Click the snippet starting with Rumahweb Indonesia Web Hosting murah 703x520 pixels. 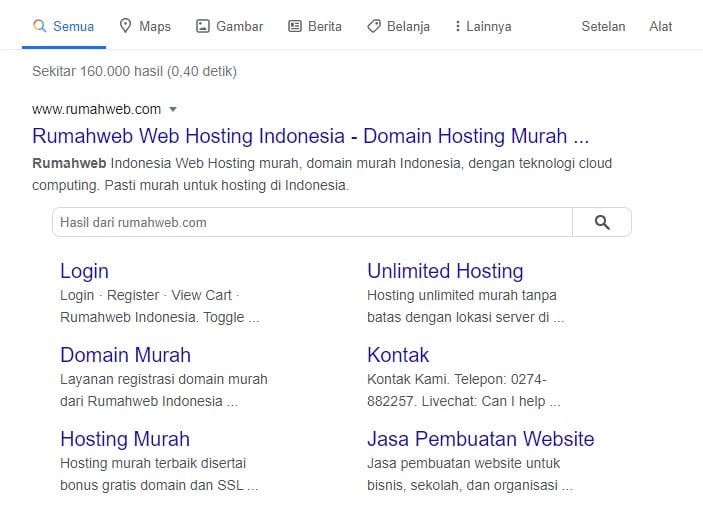click(x=322, y=174)
